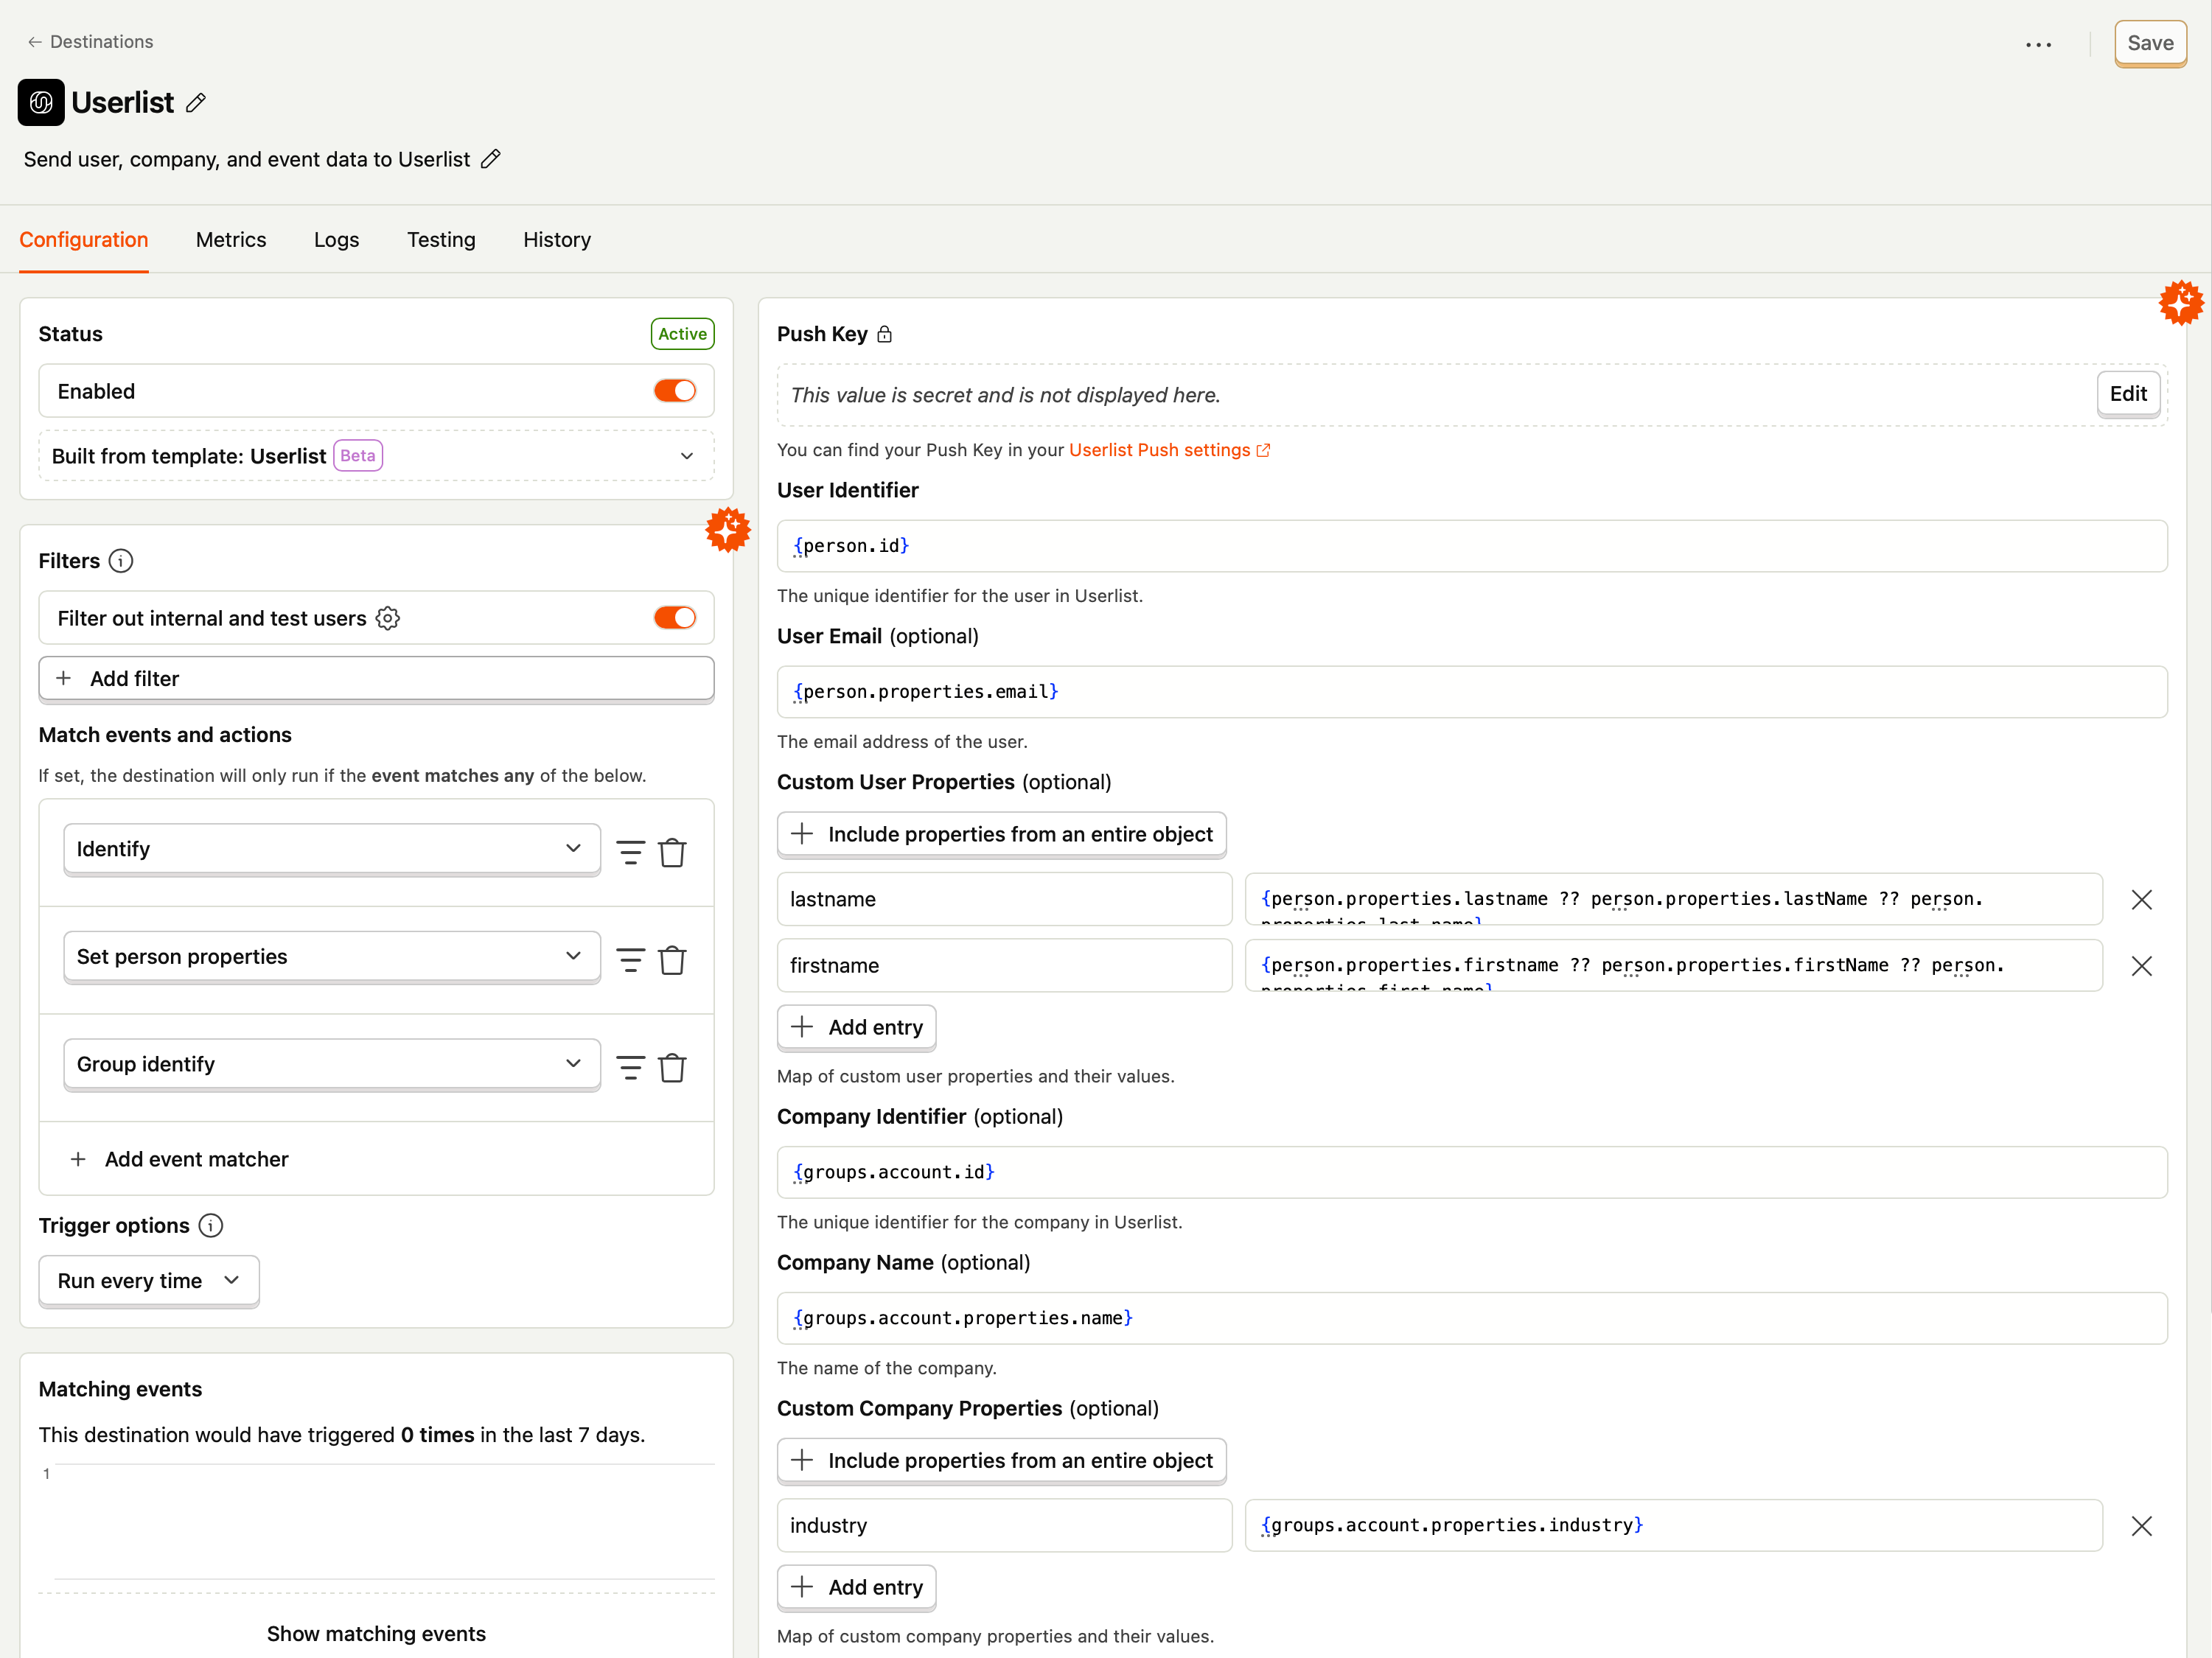
Task: Open filter options on the Identify matcher
Action: click(x=630, y=852)
